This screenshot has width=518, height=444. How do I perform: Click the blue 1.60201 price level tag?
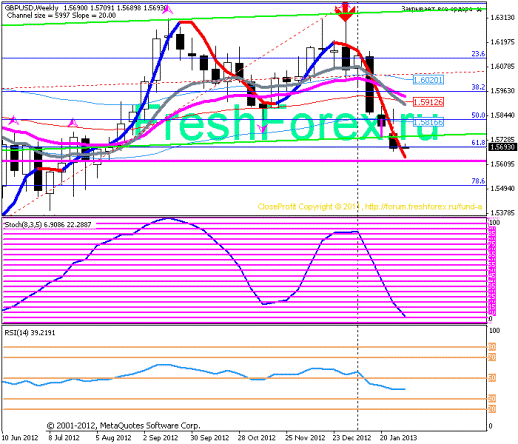[428, 80]
